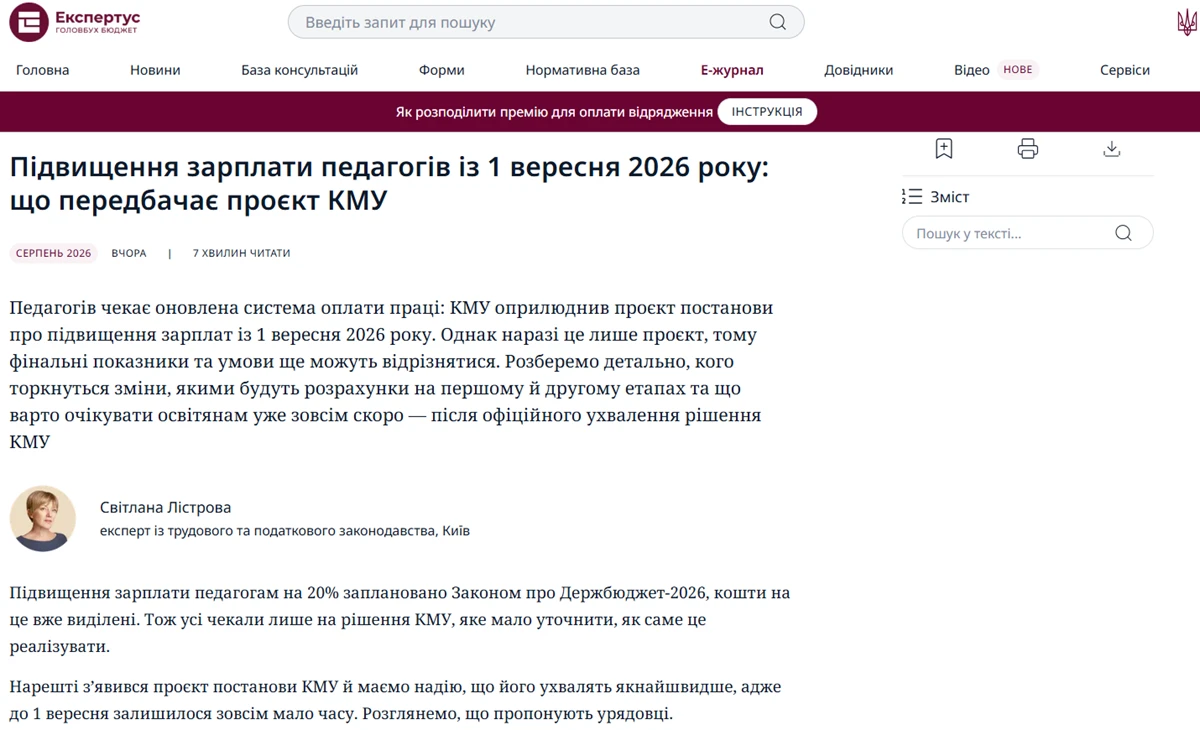Click the magnifier in the Пошук у тексті field

coord(1123,234)
